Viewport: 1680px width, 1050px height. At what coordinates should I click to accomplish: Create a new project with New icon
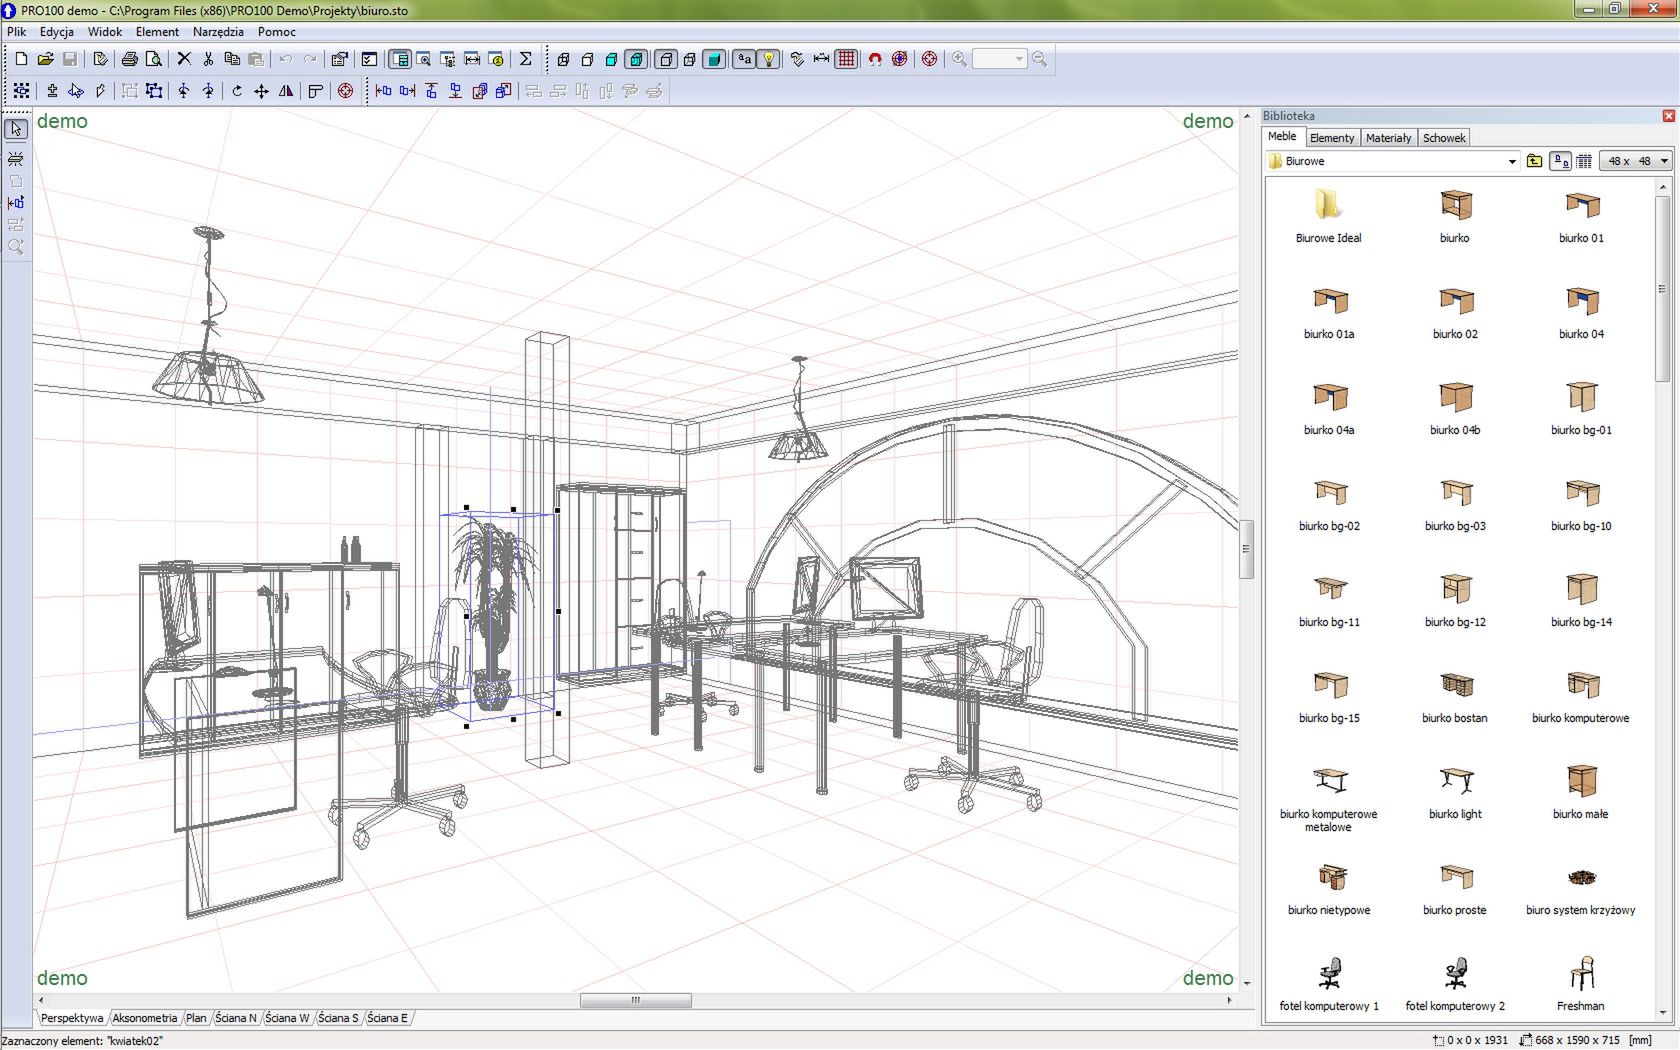coord(21,59)
